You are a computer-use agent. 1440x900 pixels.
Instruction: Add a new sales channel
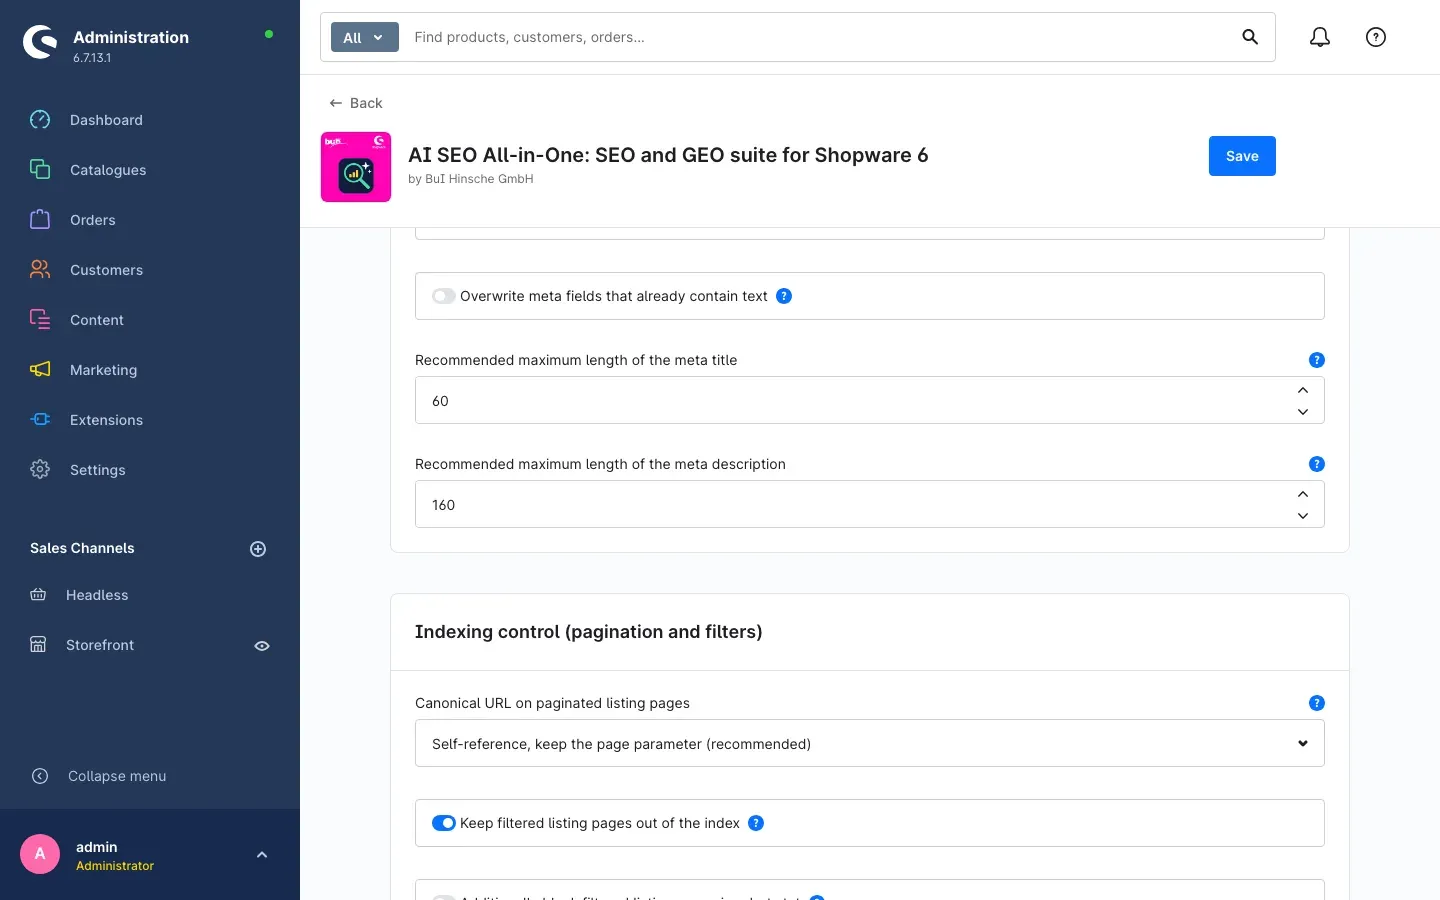[x=258, y=549]
